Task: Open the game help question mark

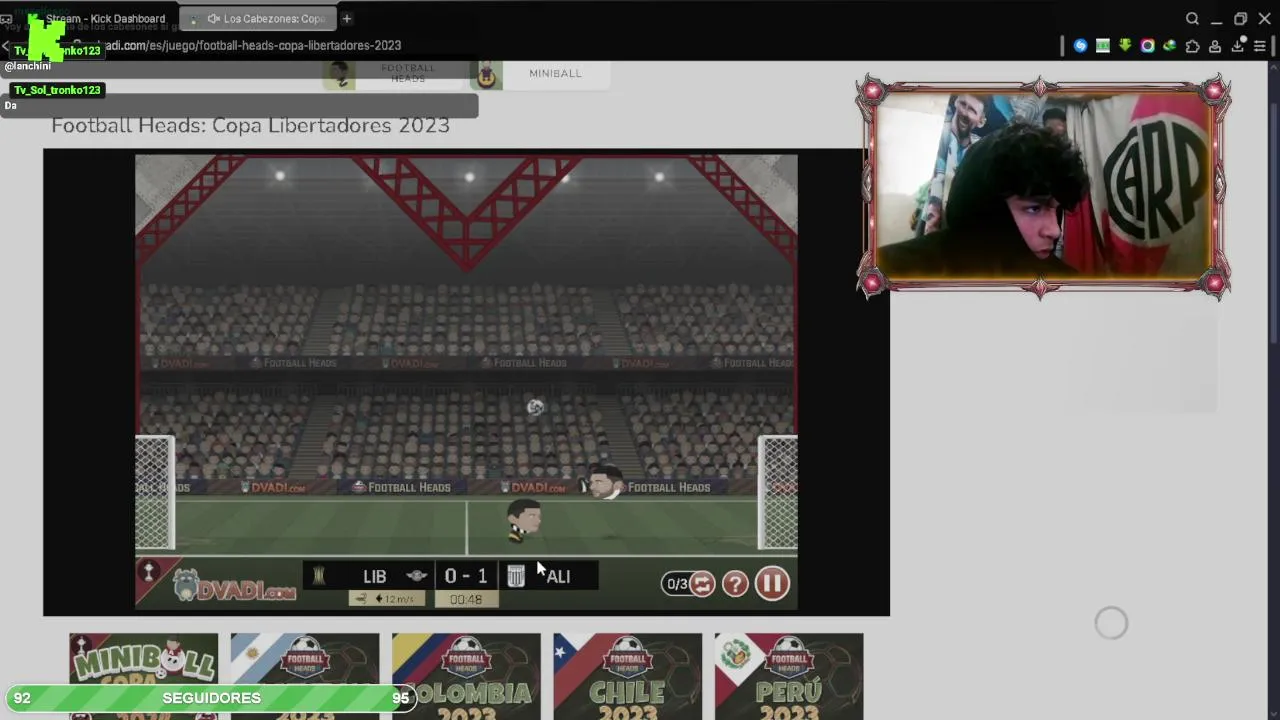Action: tap(735, 584)
